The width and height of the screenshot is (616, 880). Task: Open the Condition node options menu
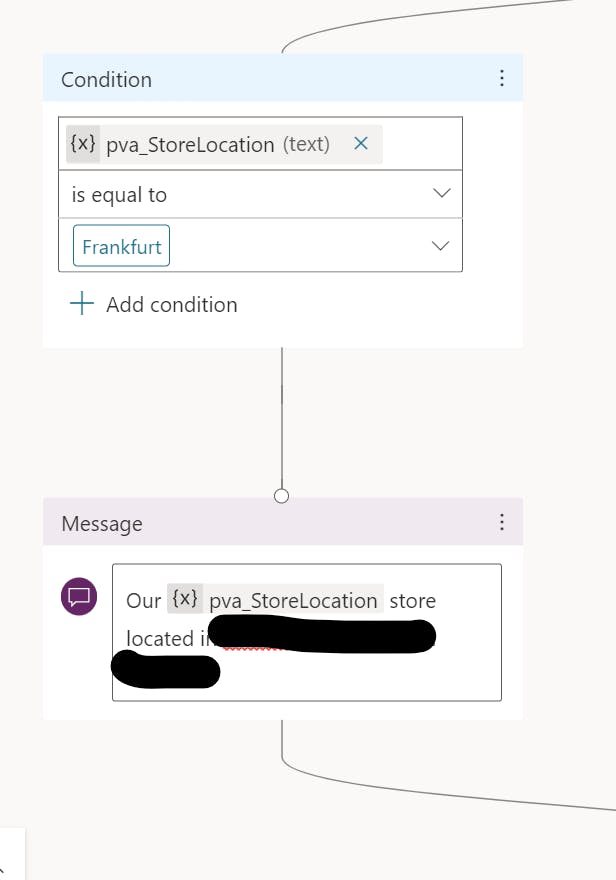pos(502,78)
